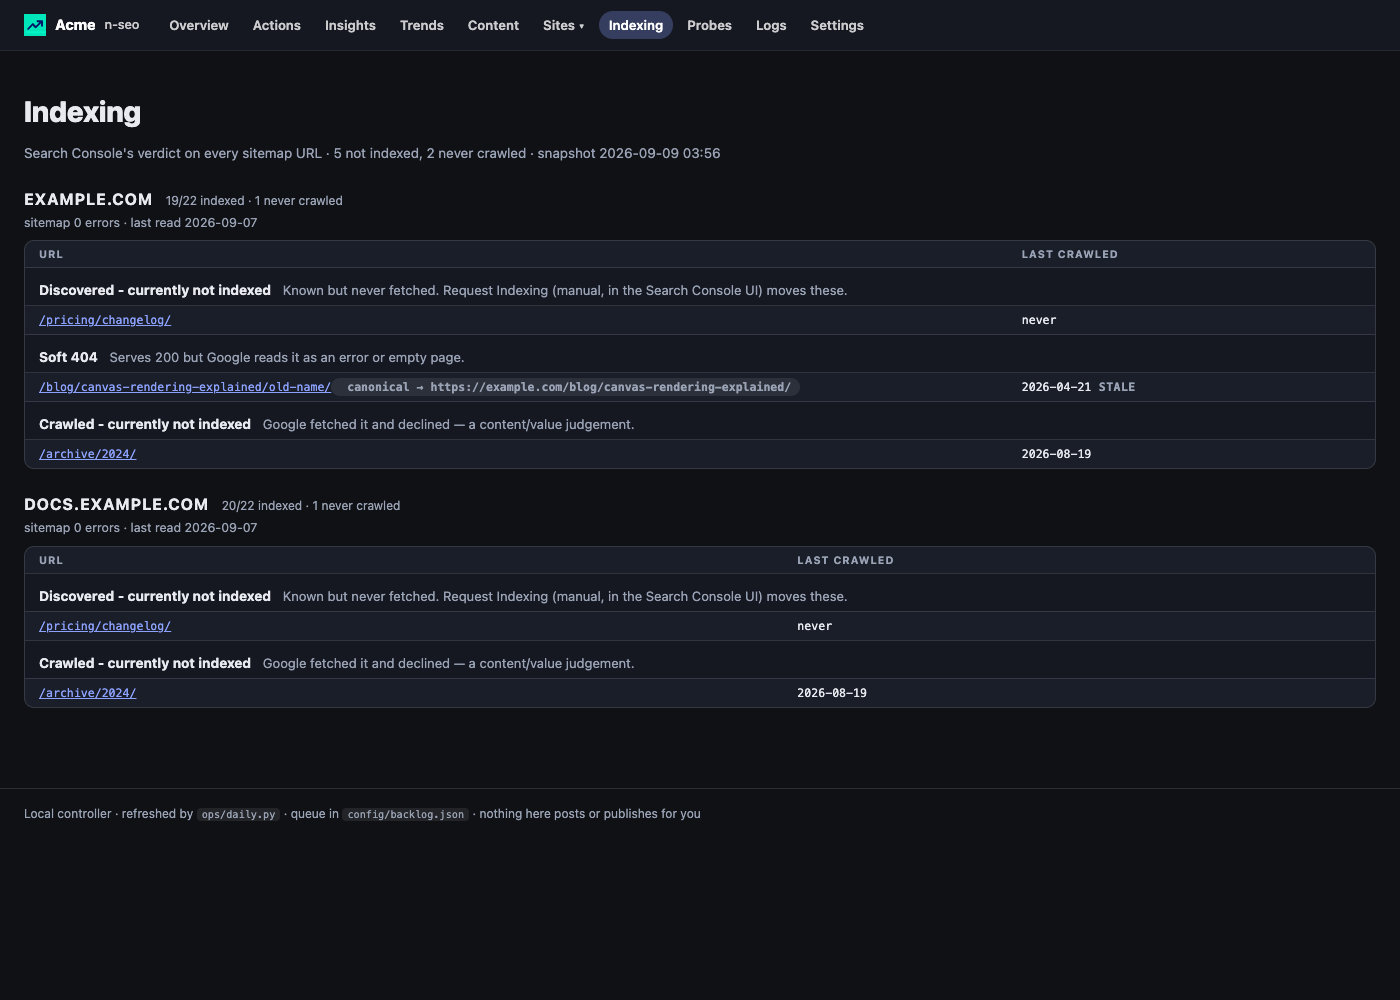Open /archive/2024/ link under DOCS.EXAMPLE.COM
This screenshot has height=1000, width=1400.
click(x=88, y=693)
